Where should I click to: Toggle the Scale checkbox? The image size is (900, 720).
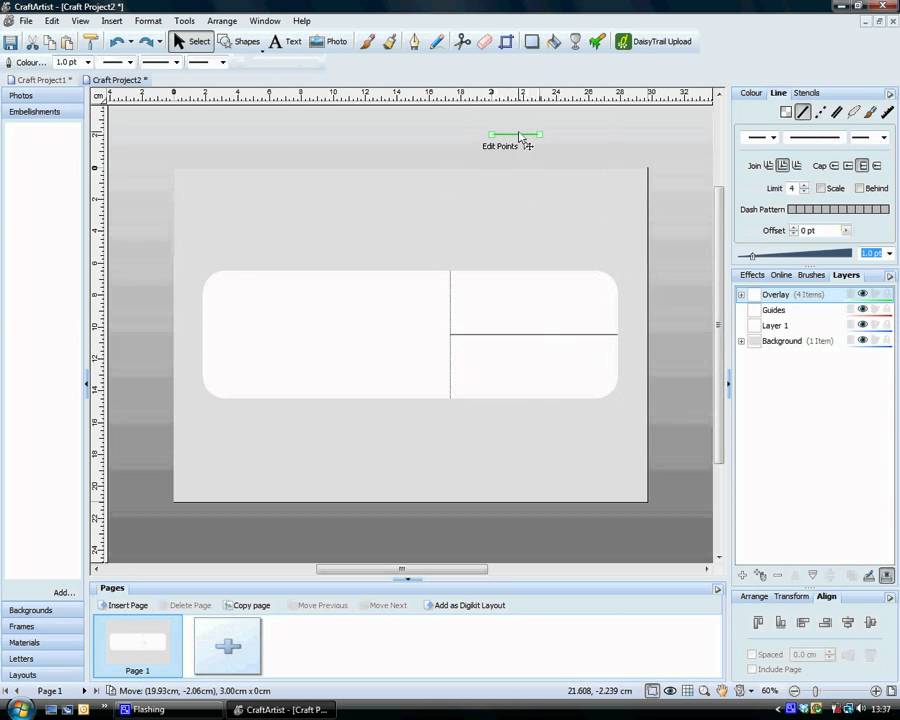coord(821,188)
